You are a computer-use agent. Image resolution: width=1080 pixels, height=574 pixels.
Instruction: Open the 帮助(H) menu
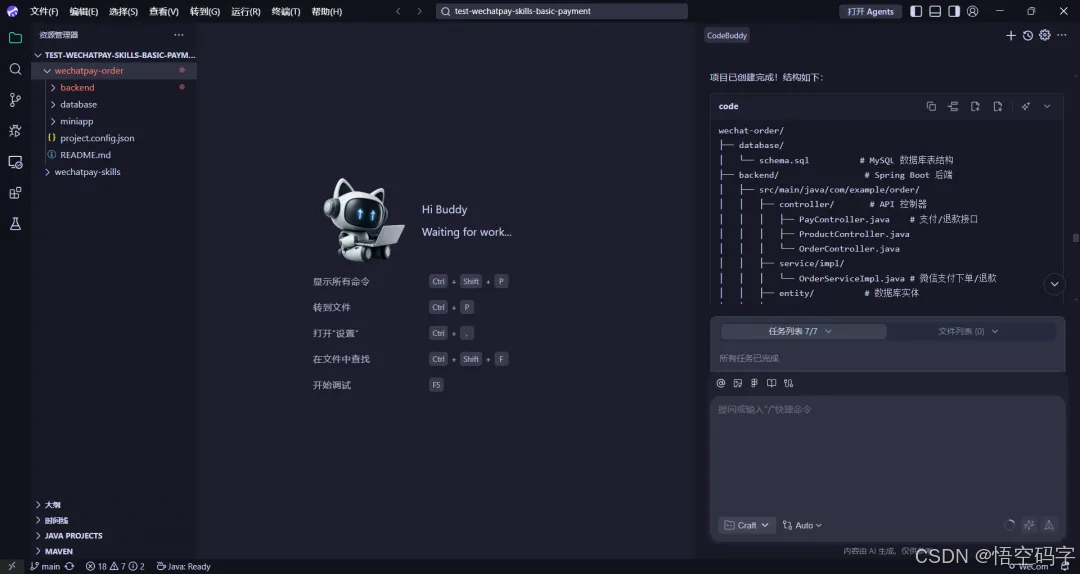pos(326,11)
